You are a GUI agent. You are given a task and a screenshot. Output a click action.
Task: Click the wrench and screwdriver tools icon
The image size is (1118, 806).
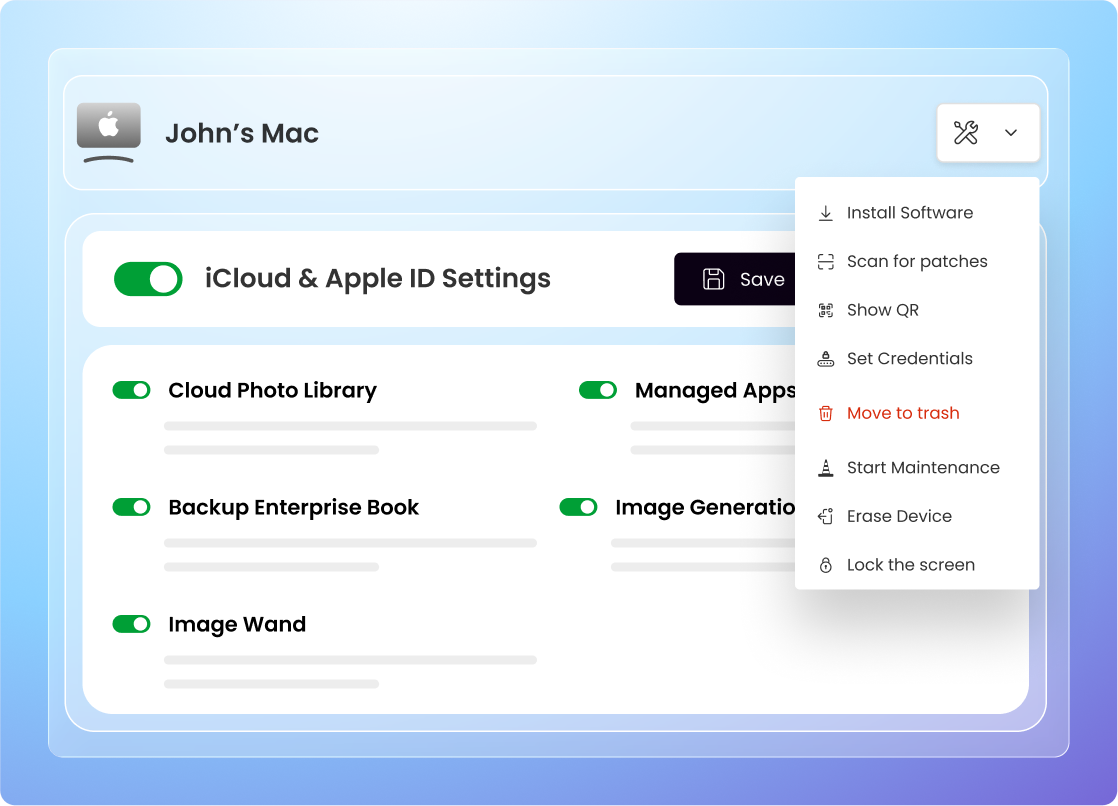[x=965, y=133]
